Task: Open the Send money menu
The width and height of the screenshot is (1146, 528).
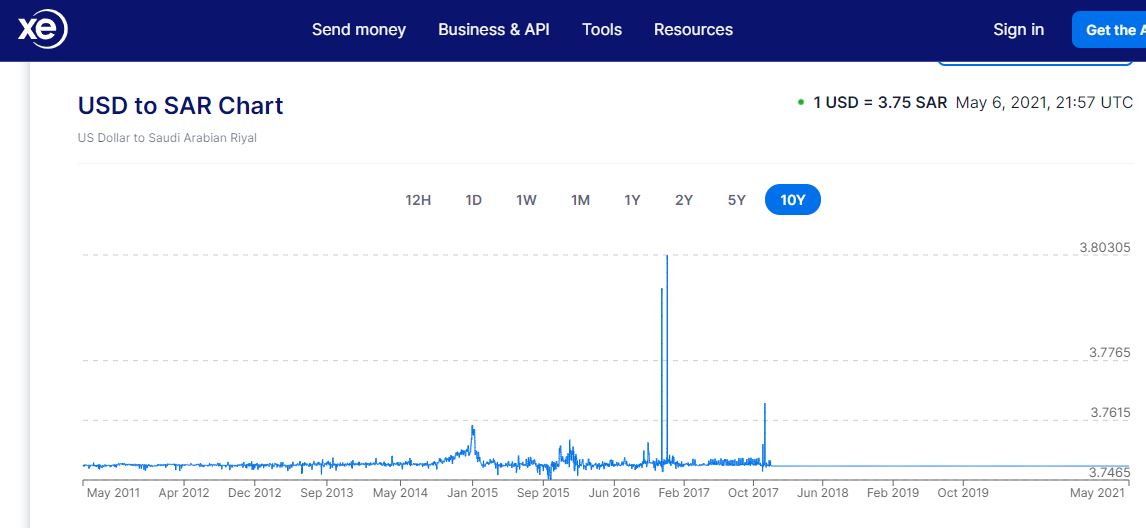Action: point(358,30)
